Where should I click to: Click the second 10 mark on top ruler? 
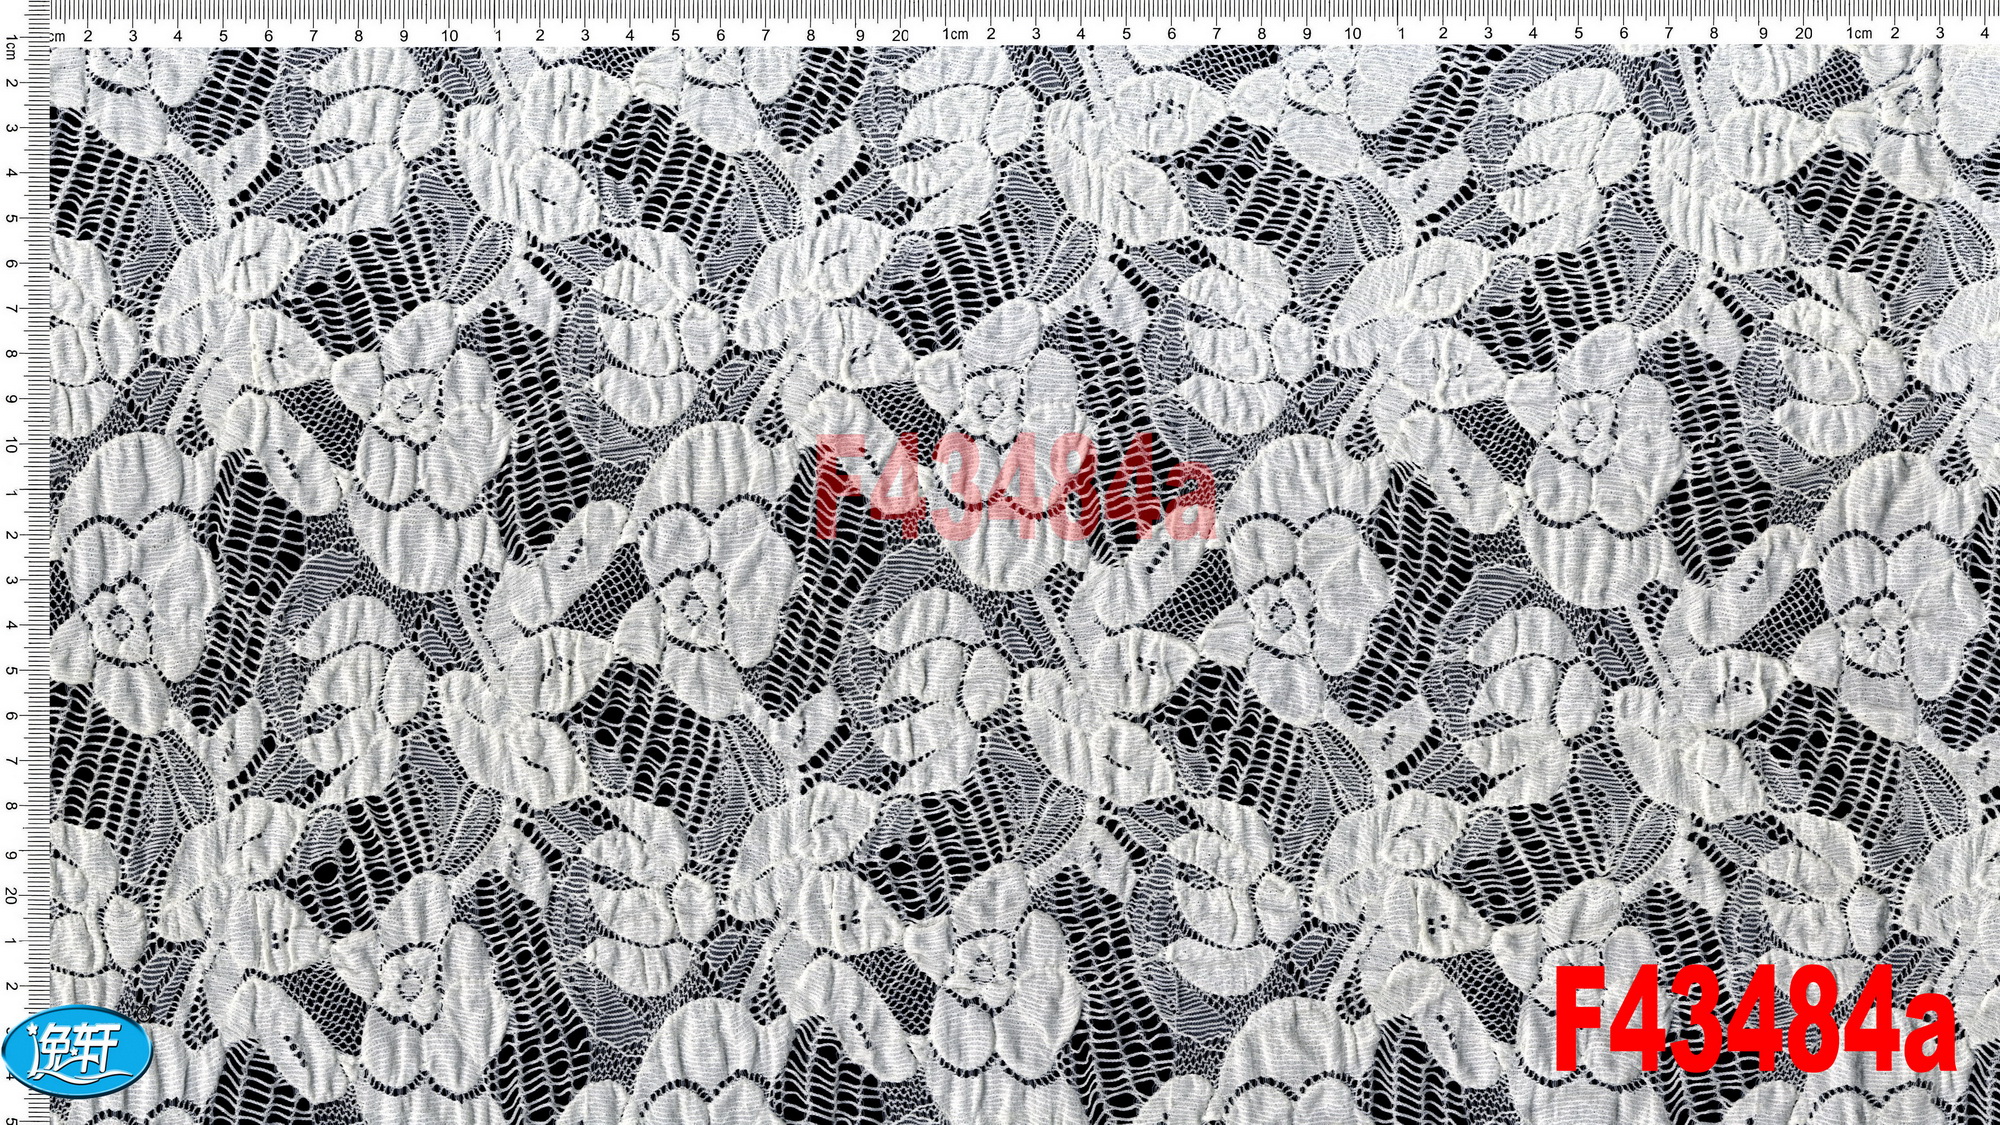[1352, 33]
